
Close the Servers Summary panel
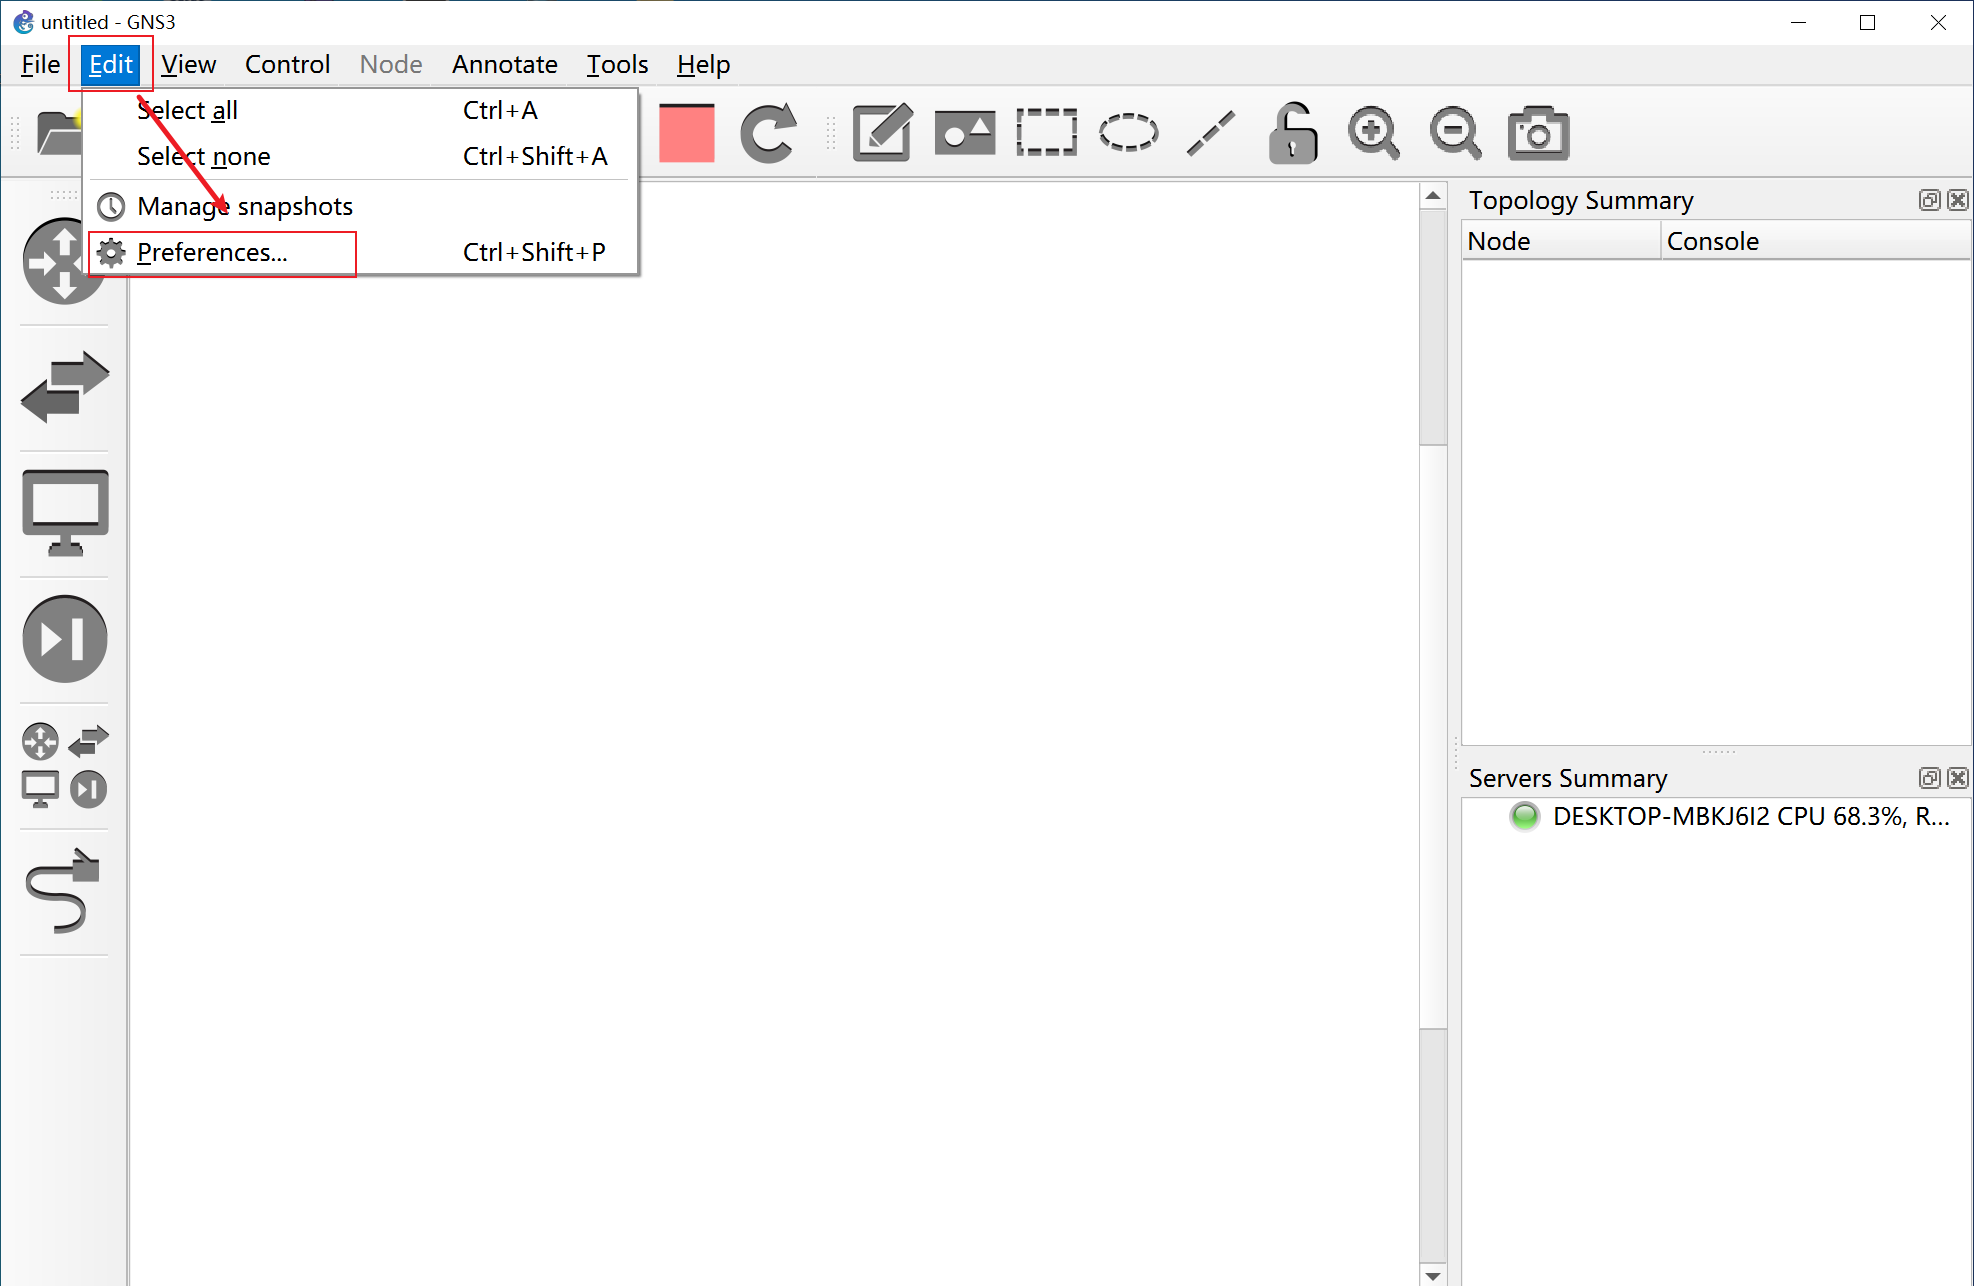pyautogui.click(x=1958, y=778)
